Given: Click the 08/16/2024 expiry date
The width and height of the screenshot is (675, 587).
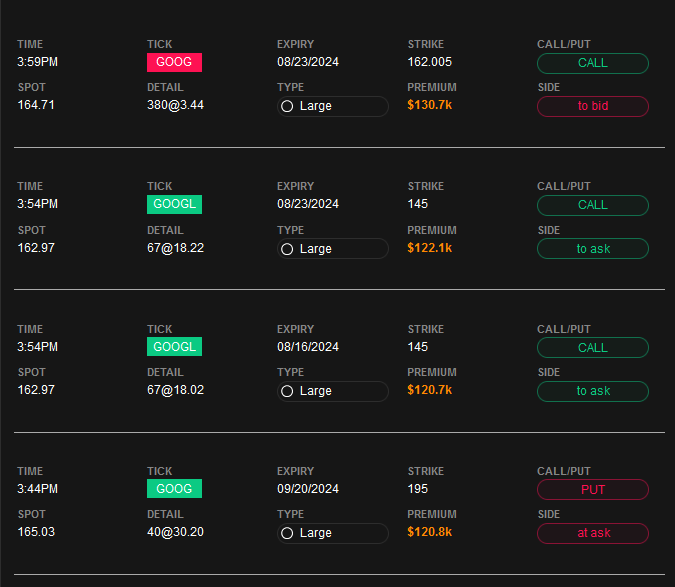Looking at the screenshot, I should click(x=308, y=347).
